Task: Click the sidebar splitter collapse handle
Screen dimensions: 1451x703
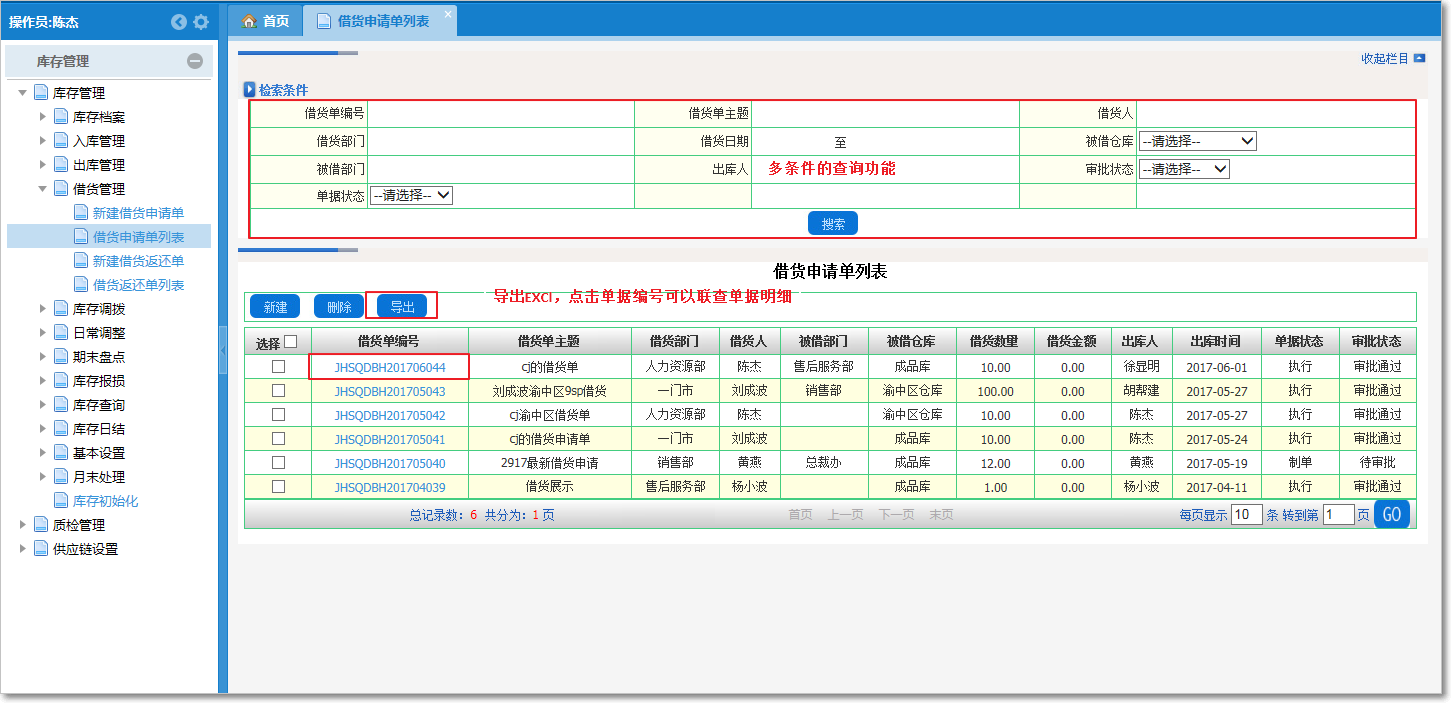Action: 222,348
